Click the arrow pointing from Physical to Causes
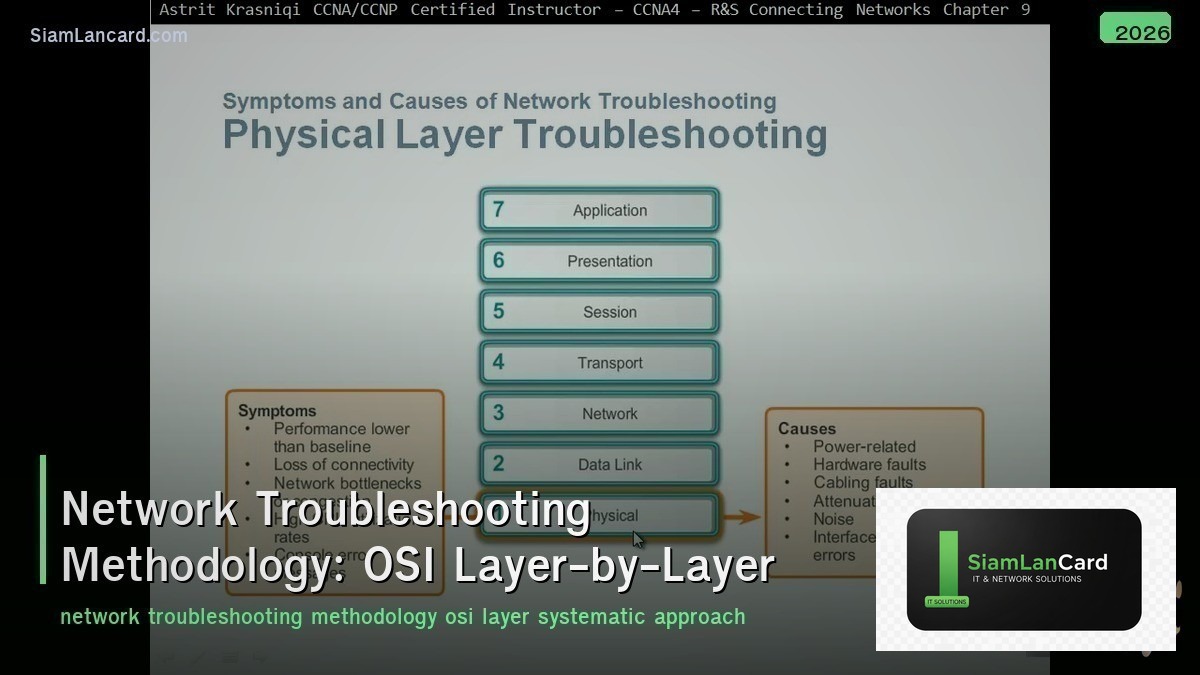The image size is (1200, 675). point(740,517)
